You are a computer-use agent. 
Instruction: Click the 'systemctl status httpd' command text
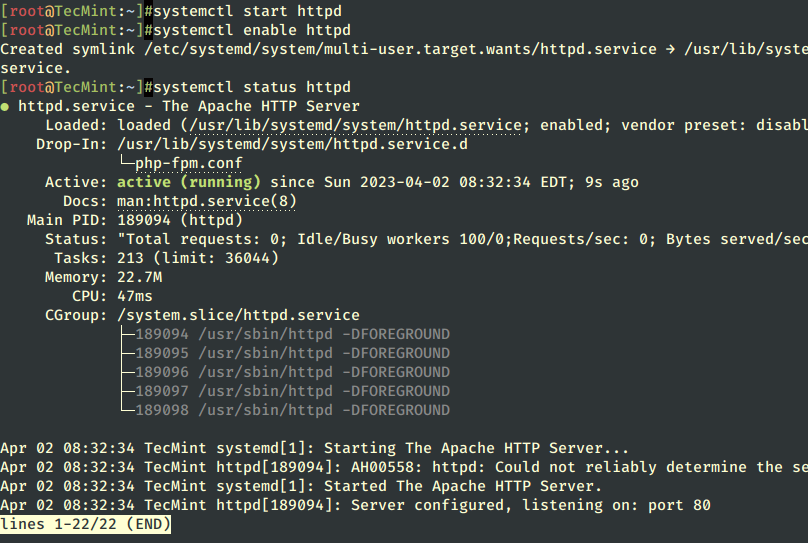(252, 88)
